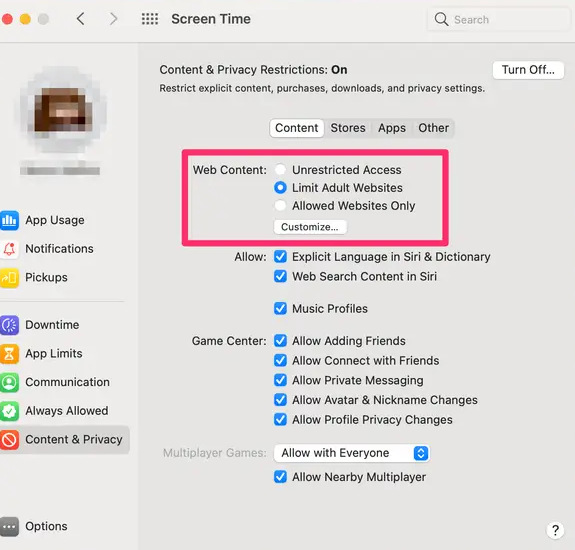Select Limit Adult Websites radio button
The image size is (575, 550).
pos(281,187)
